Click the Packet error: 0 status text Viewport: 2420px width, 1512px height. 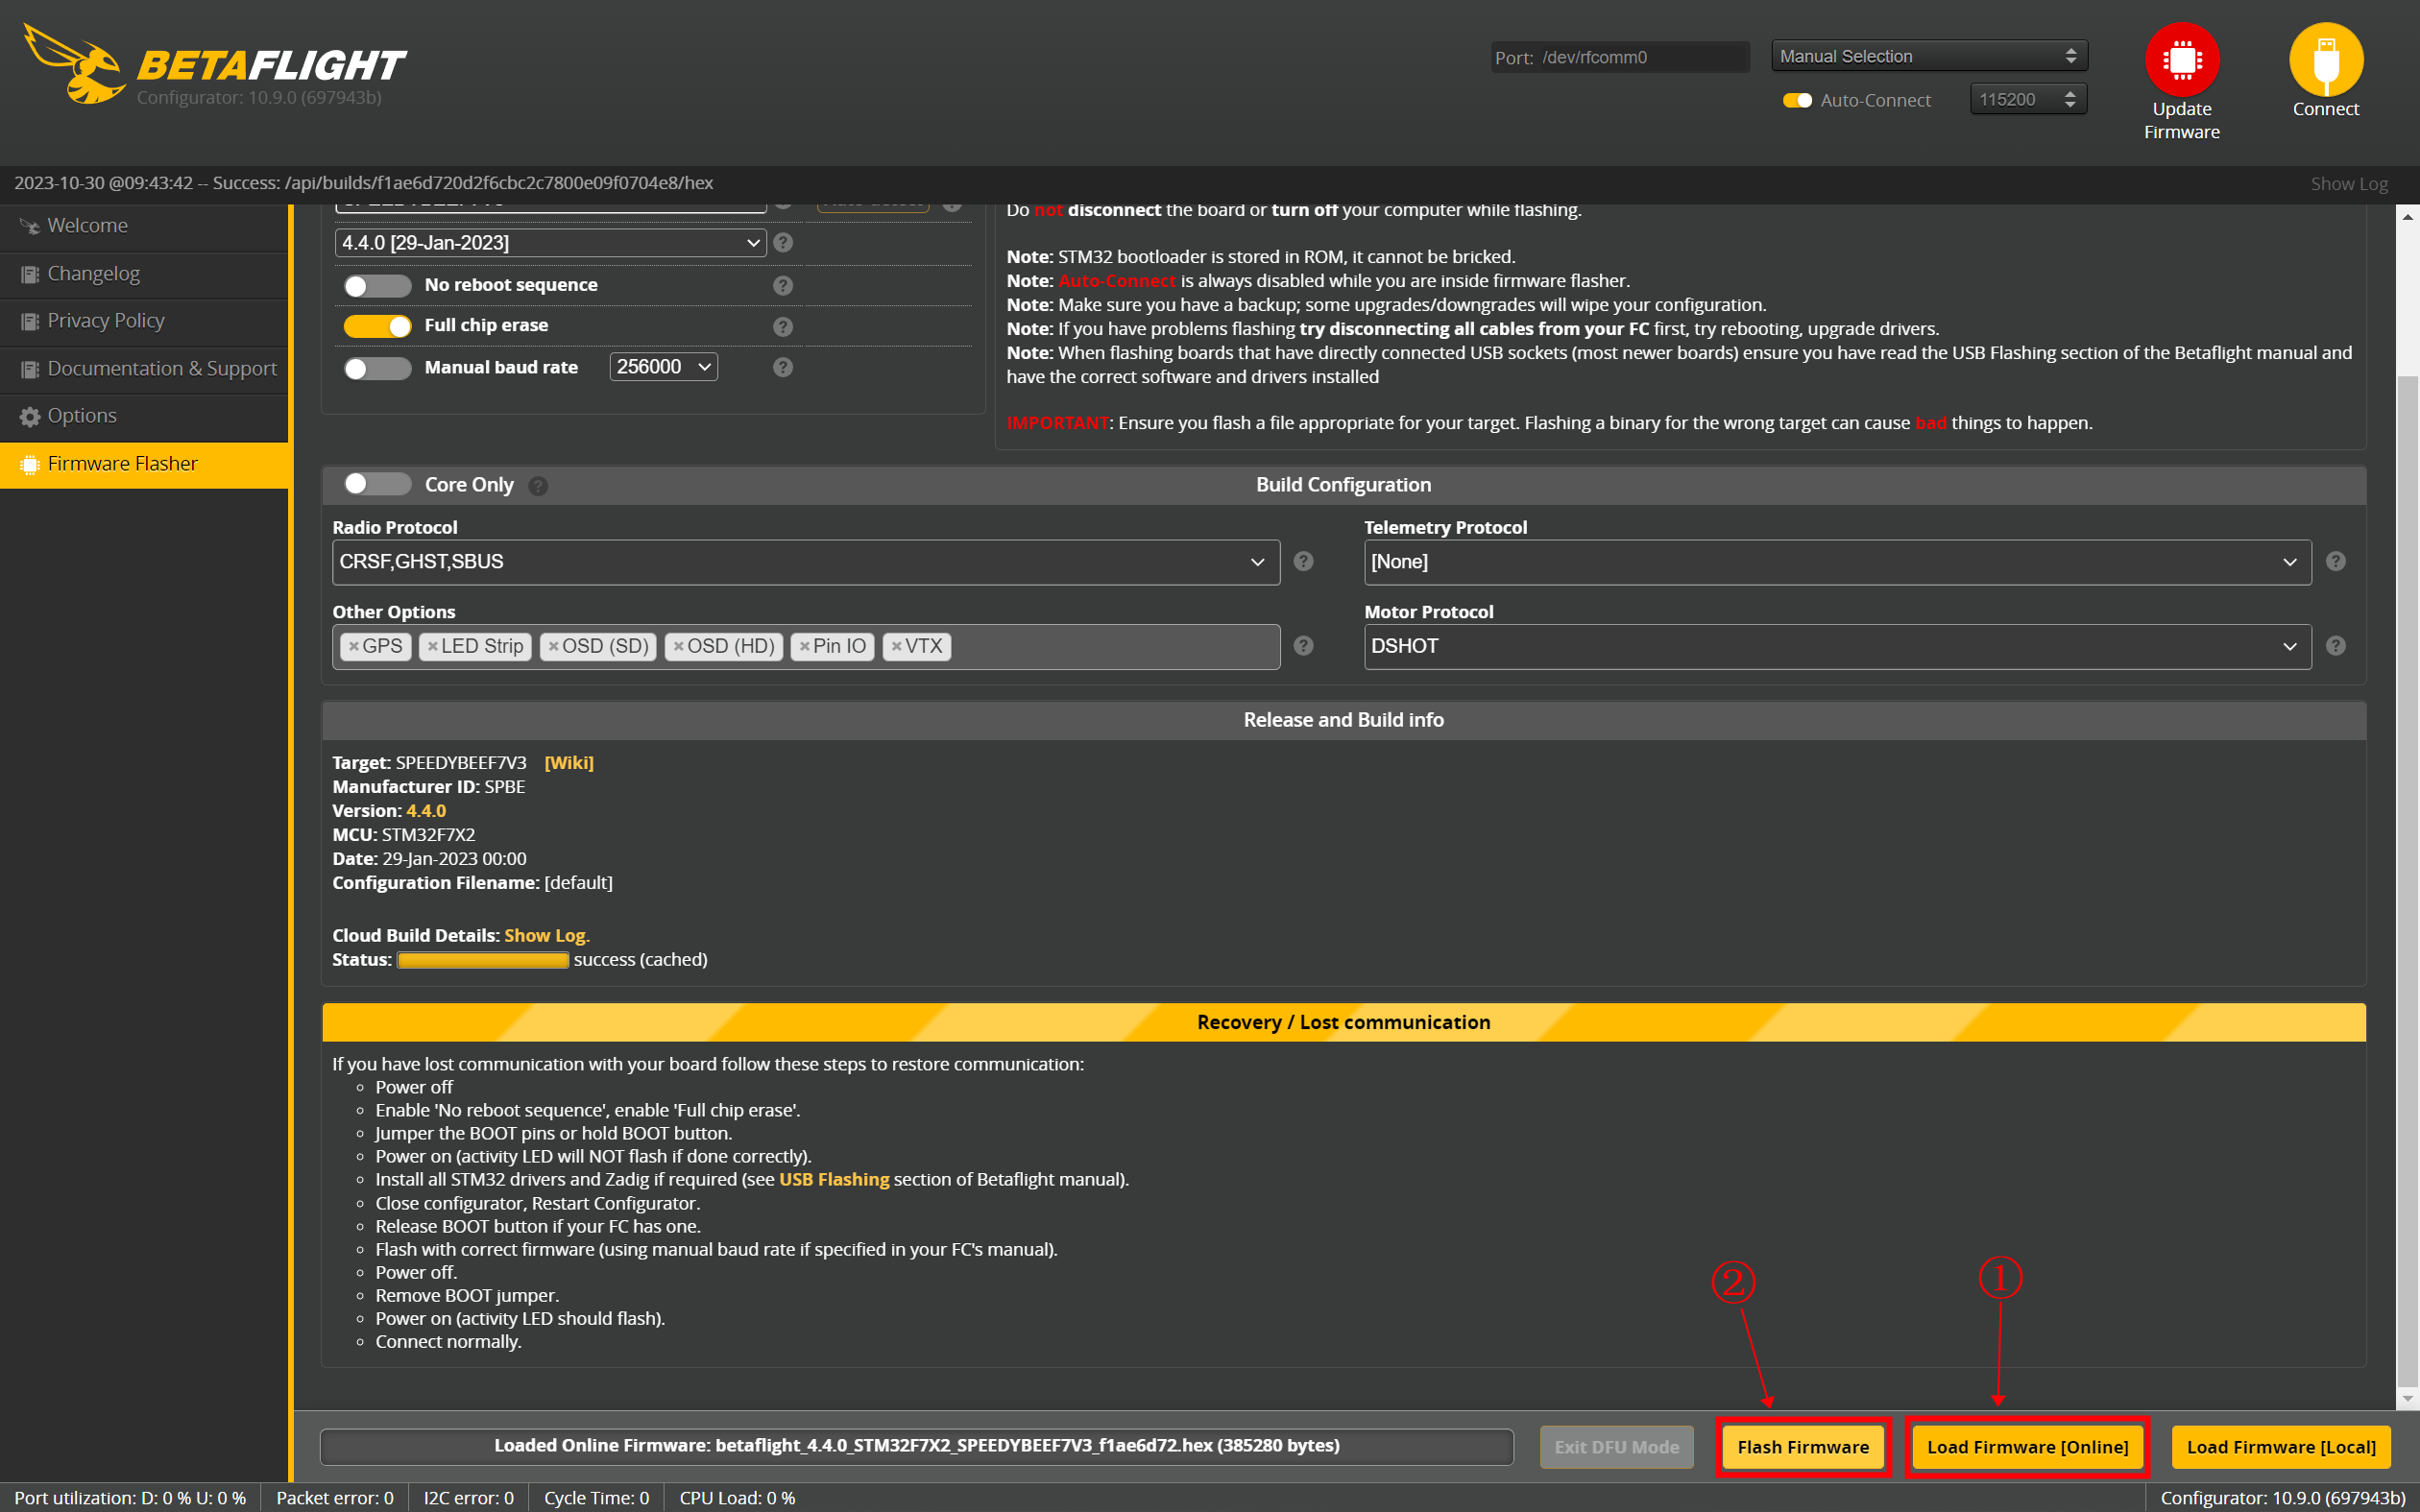335,1497
